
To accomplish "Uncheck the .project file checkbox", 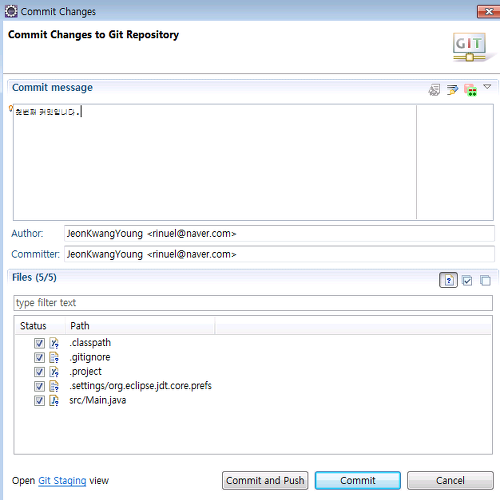I will [x=39, y=372].
